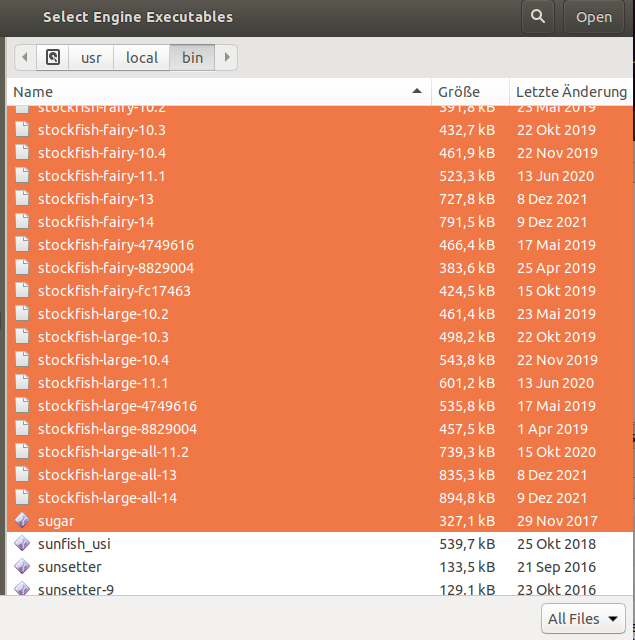Click the 894,8 kB size value
This screenshot has width=635, height=640.
click(x=467, y=498)
